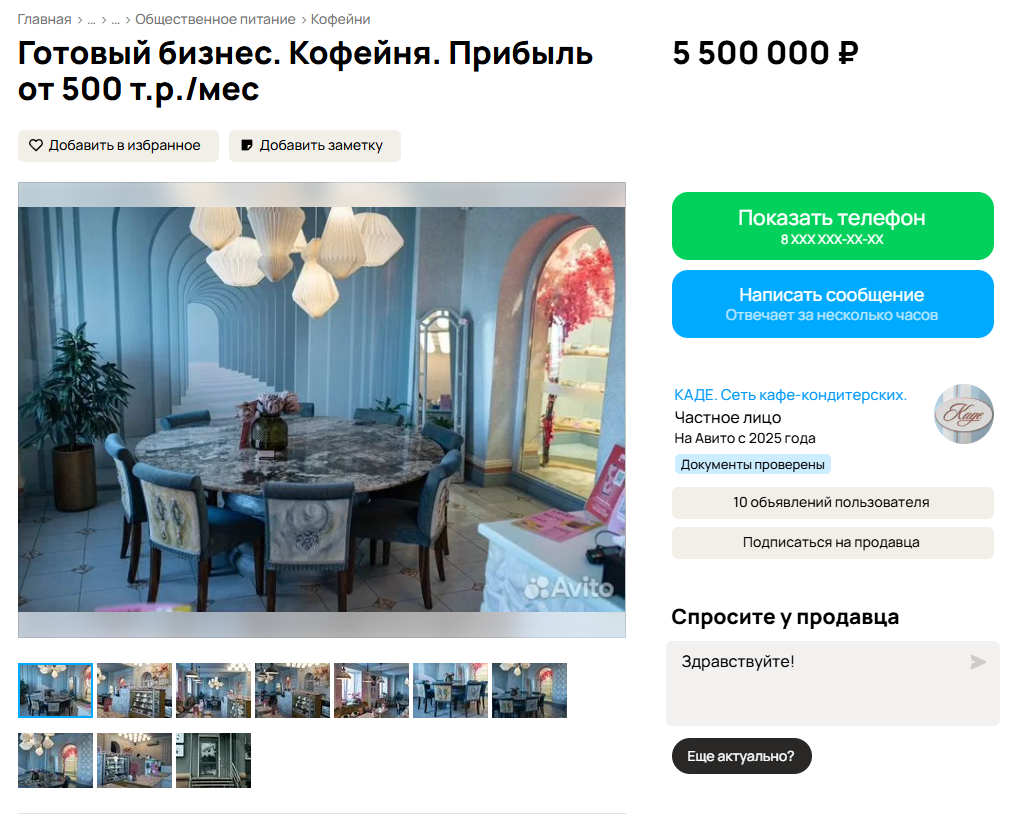Expand the second collapsed breadcrumb ellipsis
This screenshot has height=830, width=1022.
[x=115, y=20]
